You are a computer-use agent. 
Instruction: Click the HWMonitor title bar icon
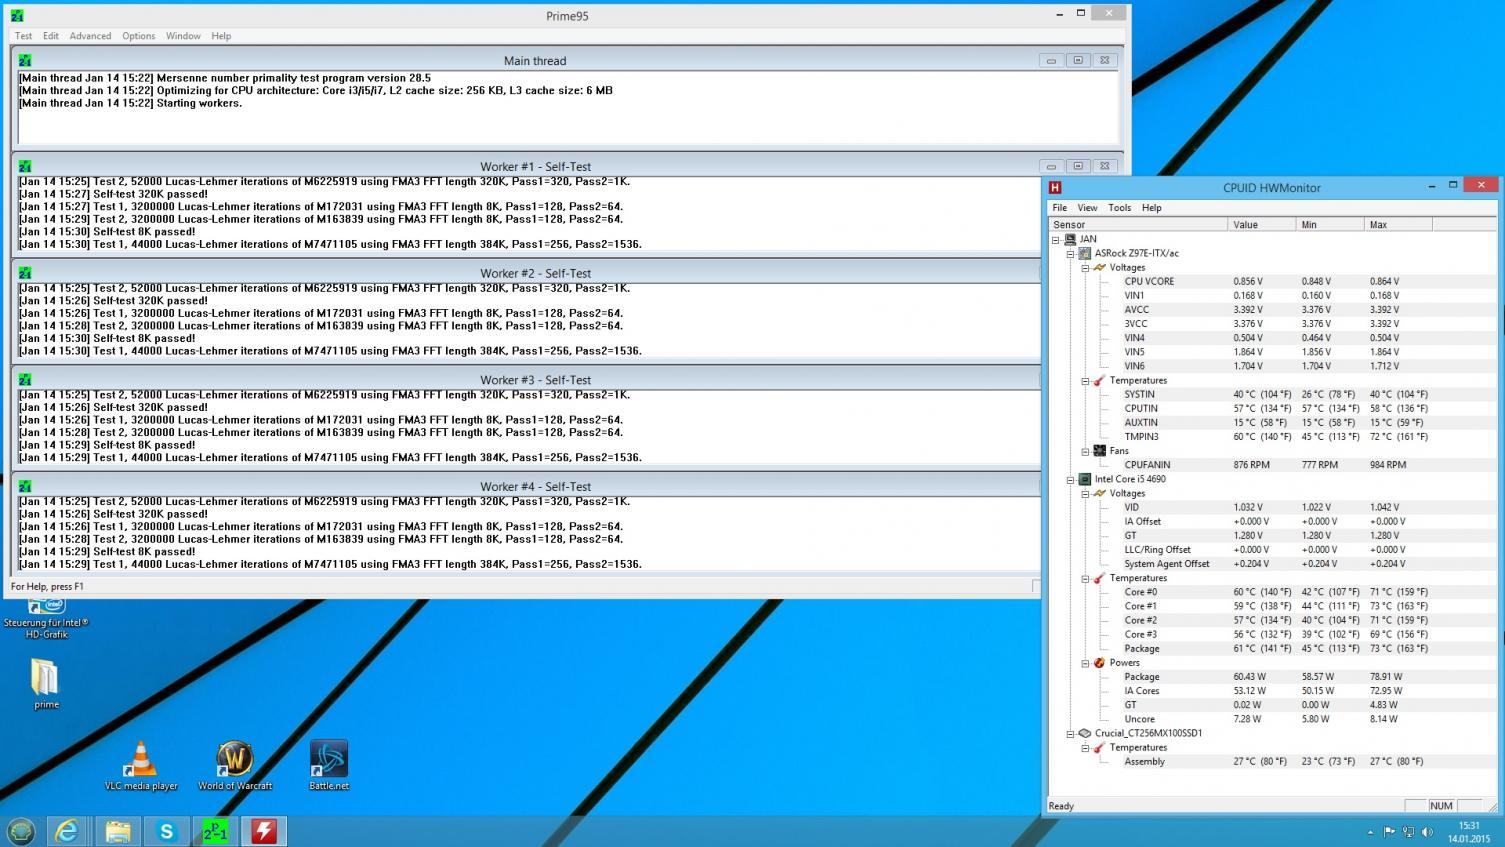(x=1055, y=187)
